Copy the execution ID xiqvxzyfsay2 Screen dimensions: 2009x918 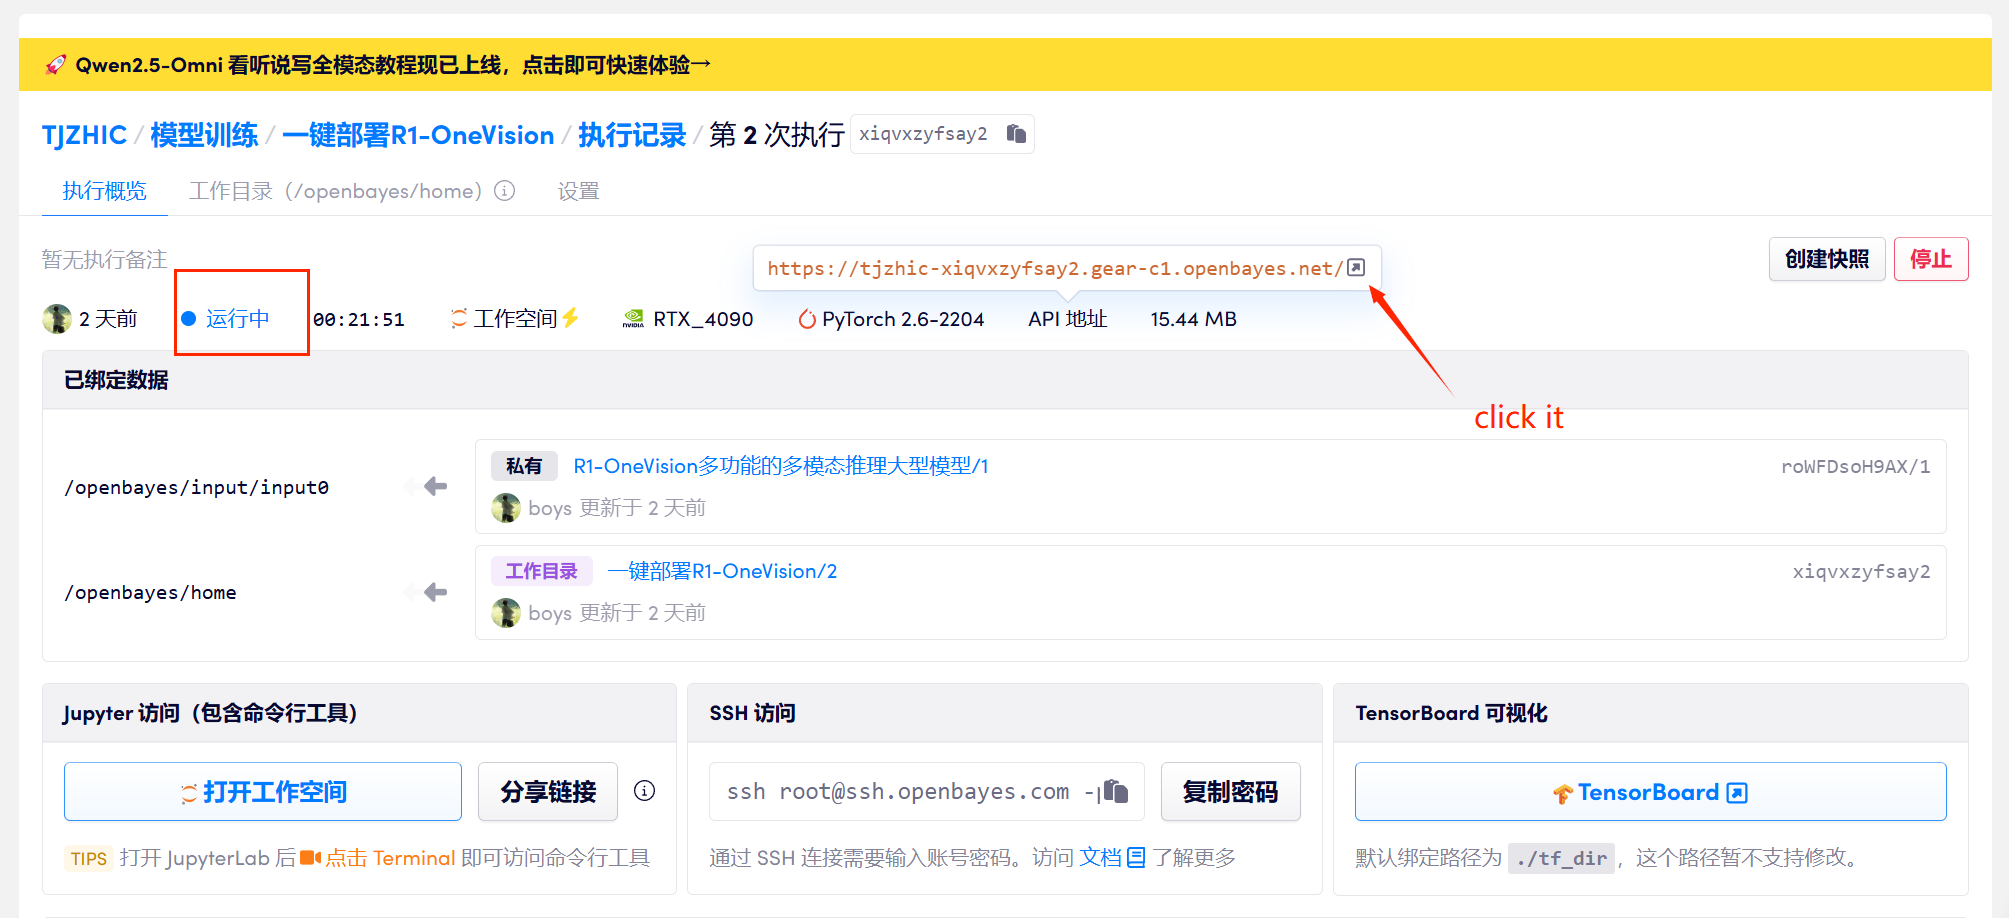[x=1016, y=134]
